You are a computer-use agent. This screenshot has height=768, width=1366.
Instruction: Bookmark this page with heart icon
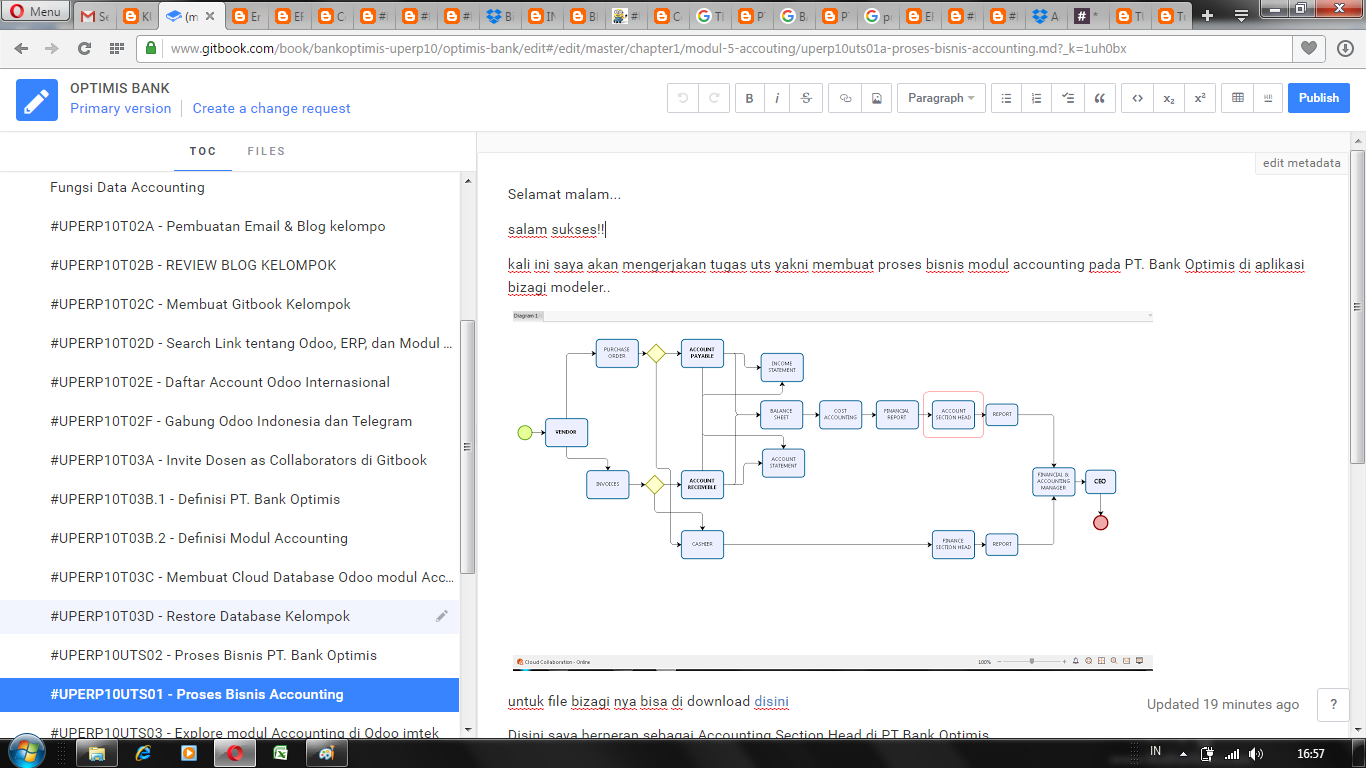point(1309,48)
